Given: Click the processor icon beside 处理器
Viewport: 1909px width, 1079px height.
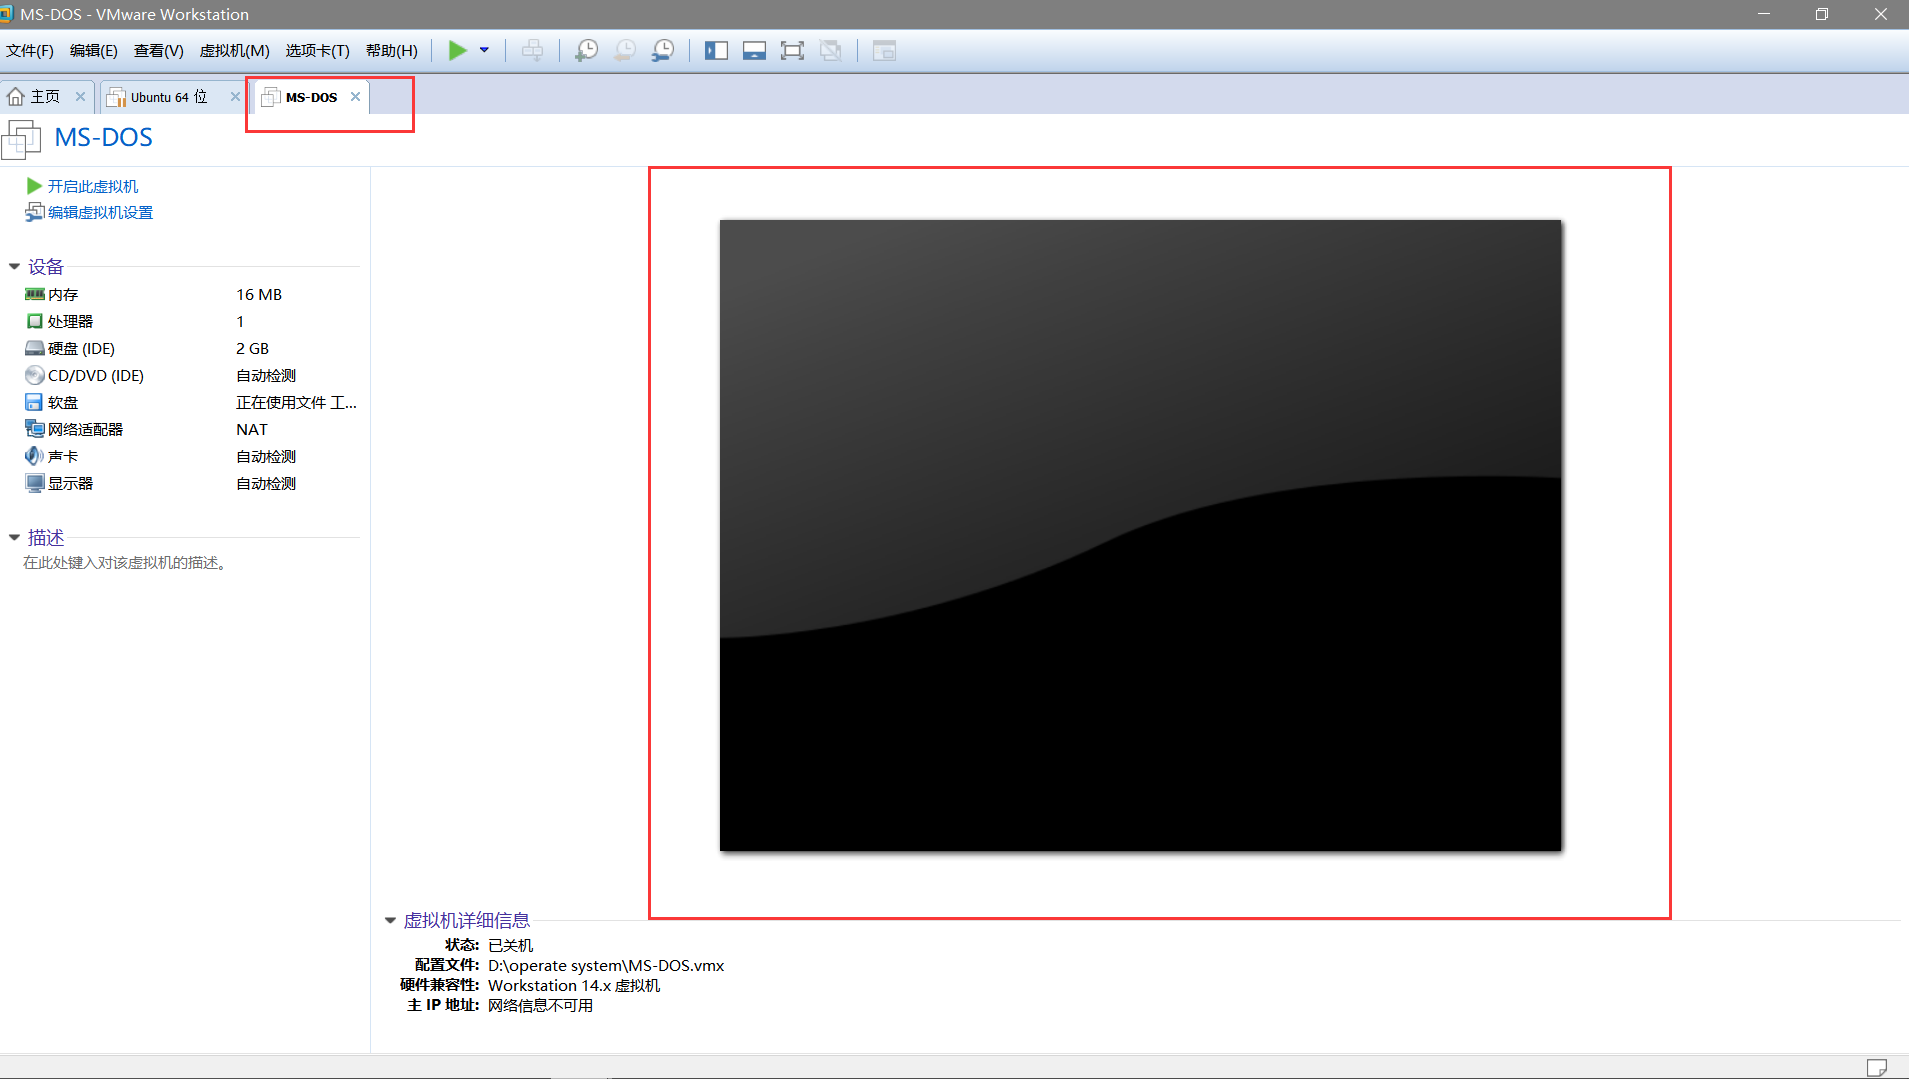Looking at the screenshot, I should click(x=35, y=321).
